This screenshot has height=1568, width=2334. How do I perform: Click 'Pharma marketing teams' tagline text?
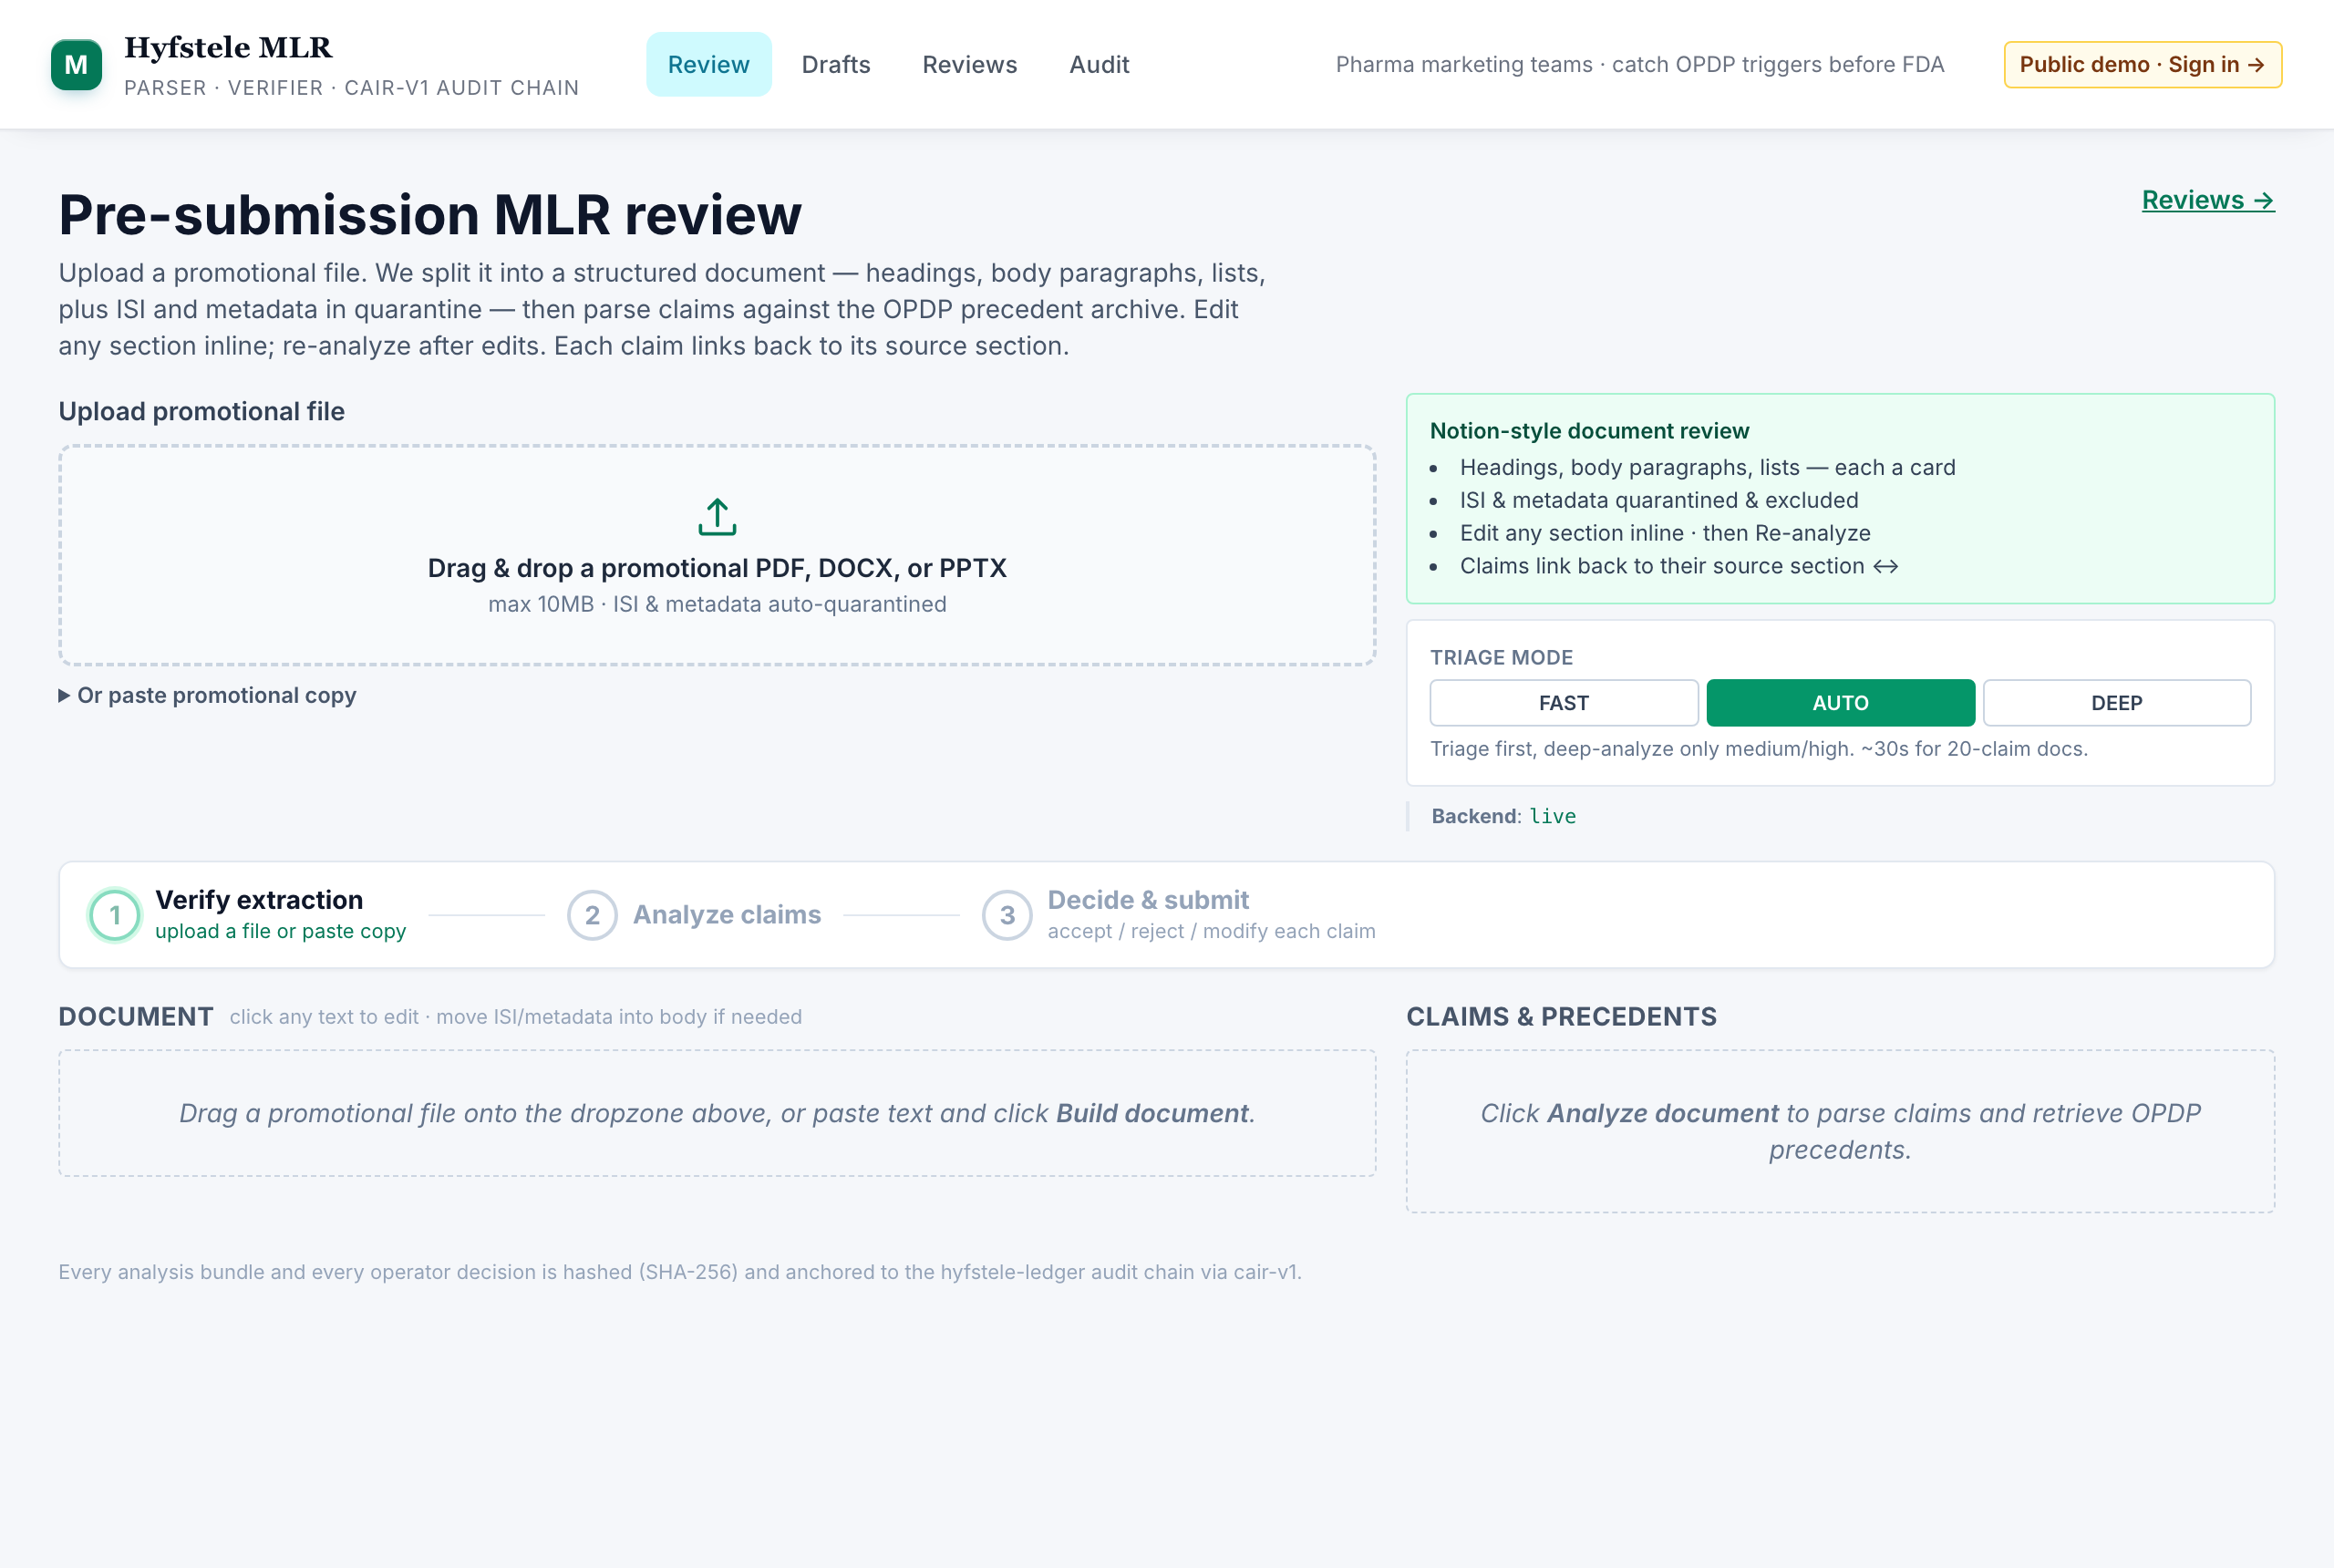click(1640, 65)
